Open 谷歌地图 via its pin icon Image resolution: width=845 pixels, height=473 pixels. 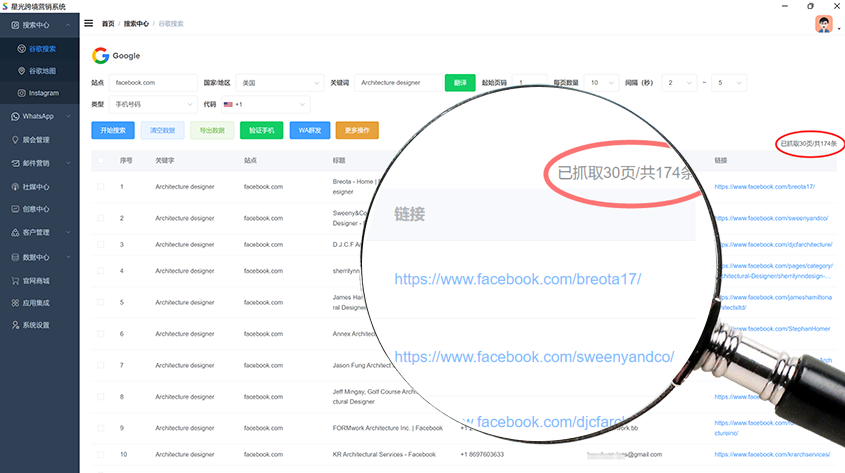(x=22, y=71)
